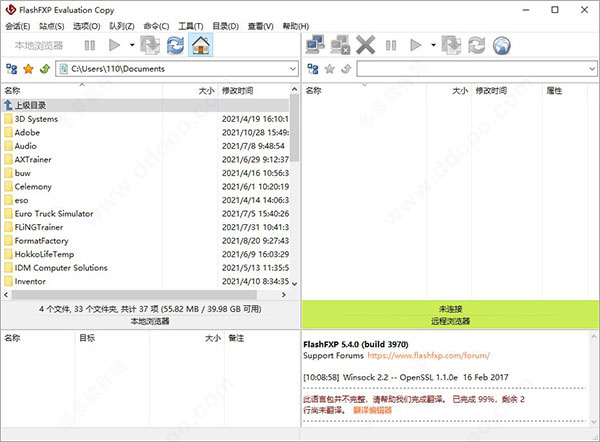The width and height of the screenshot is (600, 442).
Task: Select the 3D Systems folder
Action: click(36, 119)
